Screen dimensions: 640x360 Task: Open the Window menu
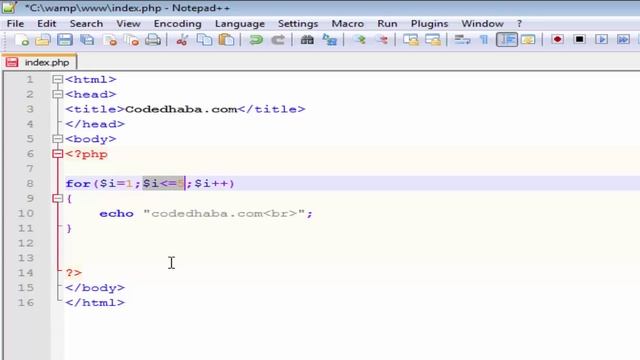click(x=482, y=24)
